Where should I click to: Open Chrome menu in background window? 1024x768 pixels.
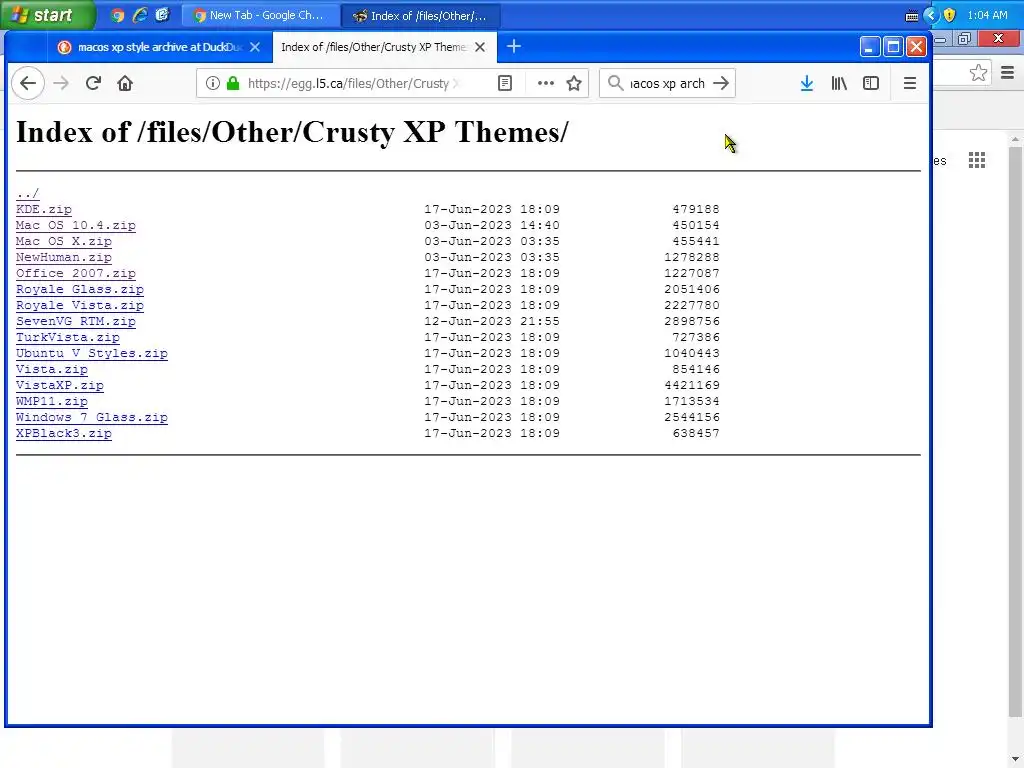(1008, 72)
